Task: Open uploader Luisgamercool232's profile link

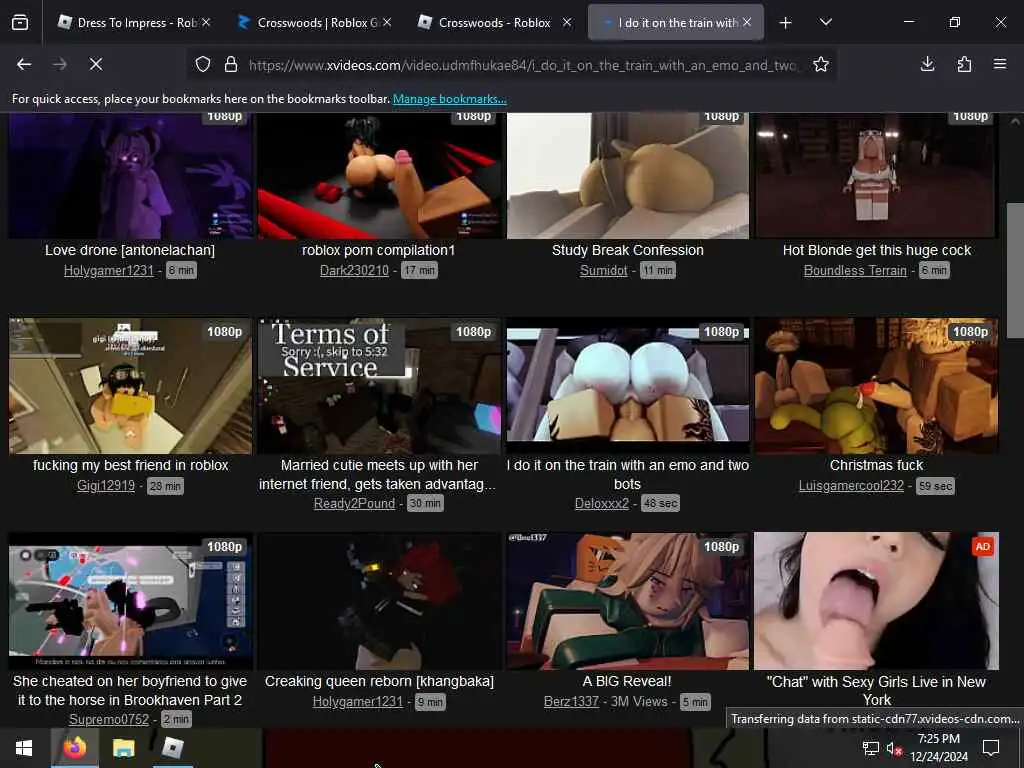Action: (851, 486)
